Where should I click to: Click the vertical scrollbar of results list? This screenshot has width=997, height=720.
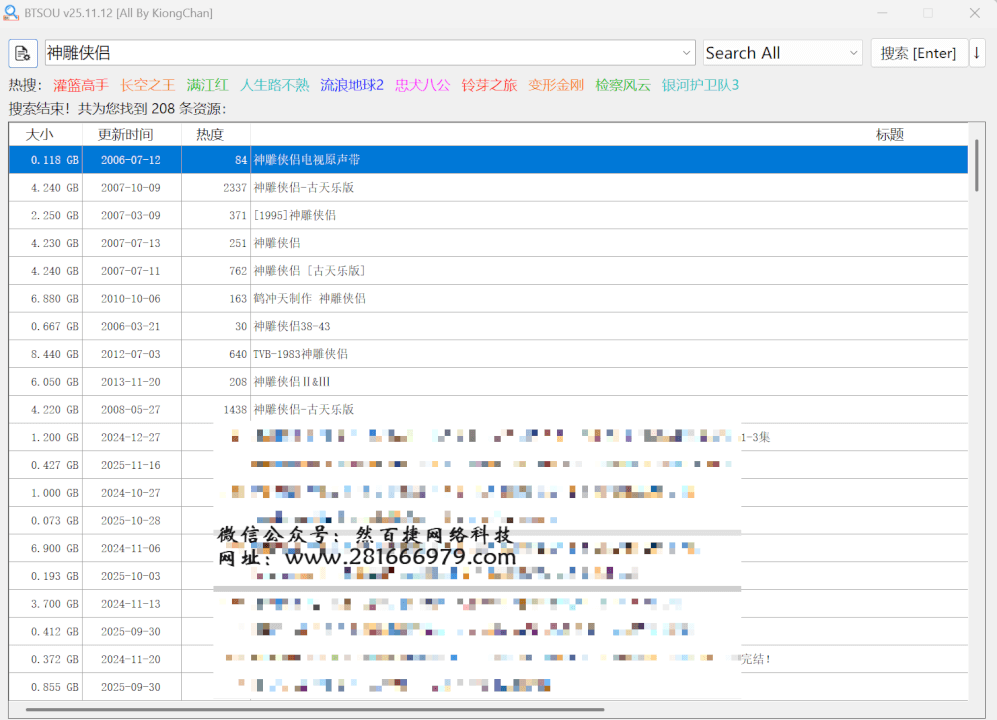(976, 165)
